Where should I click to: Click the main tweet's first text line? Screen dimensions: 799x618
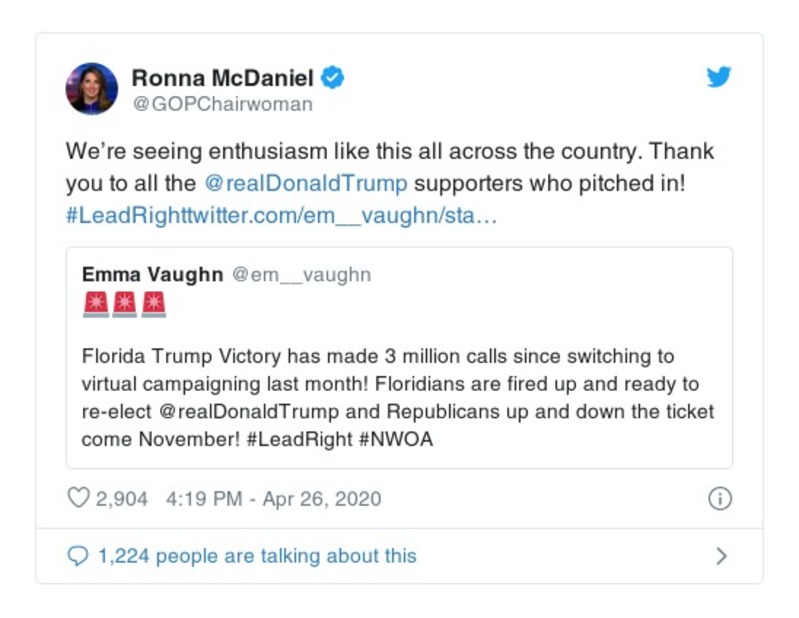coord(390,153)
